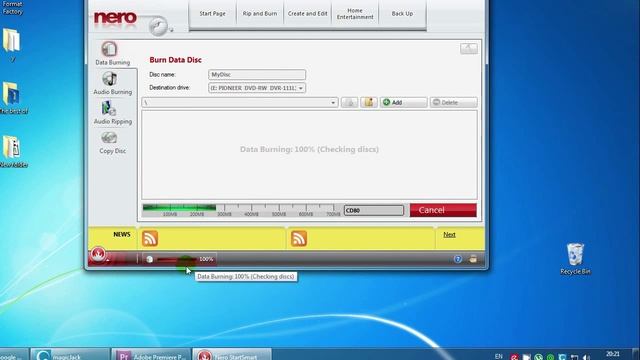
Task: Select the Copy Disc icon
Action: (109, 138)
